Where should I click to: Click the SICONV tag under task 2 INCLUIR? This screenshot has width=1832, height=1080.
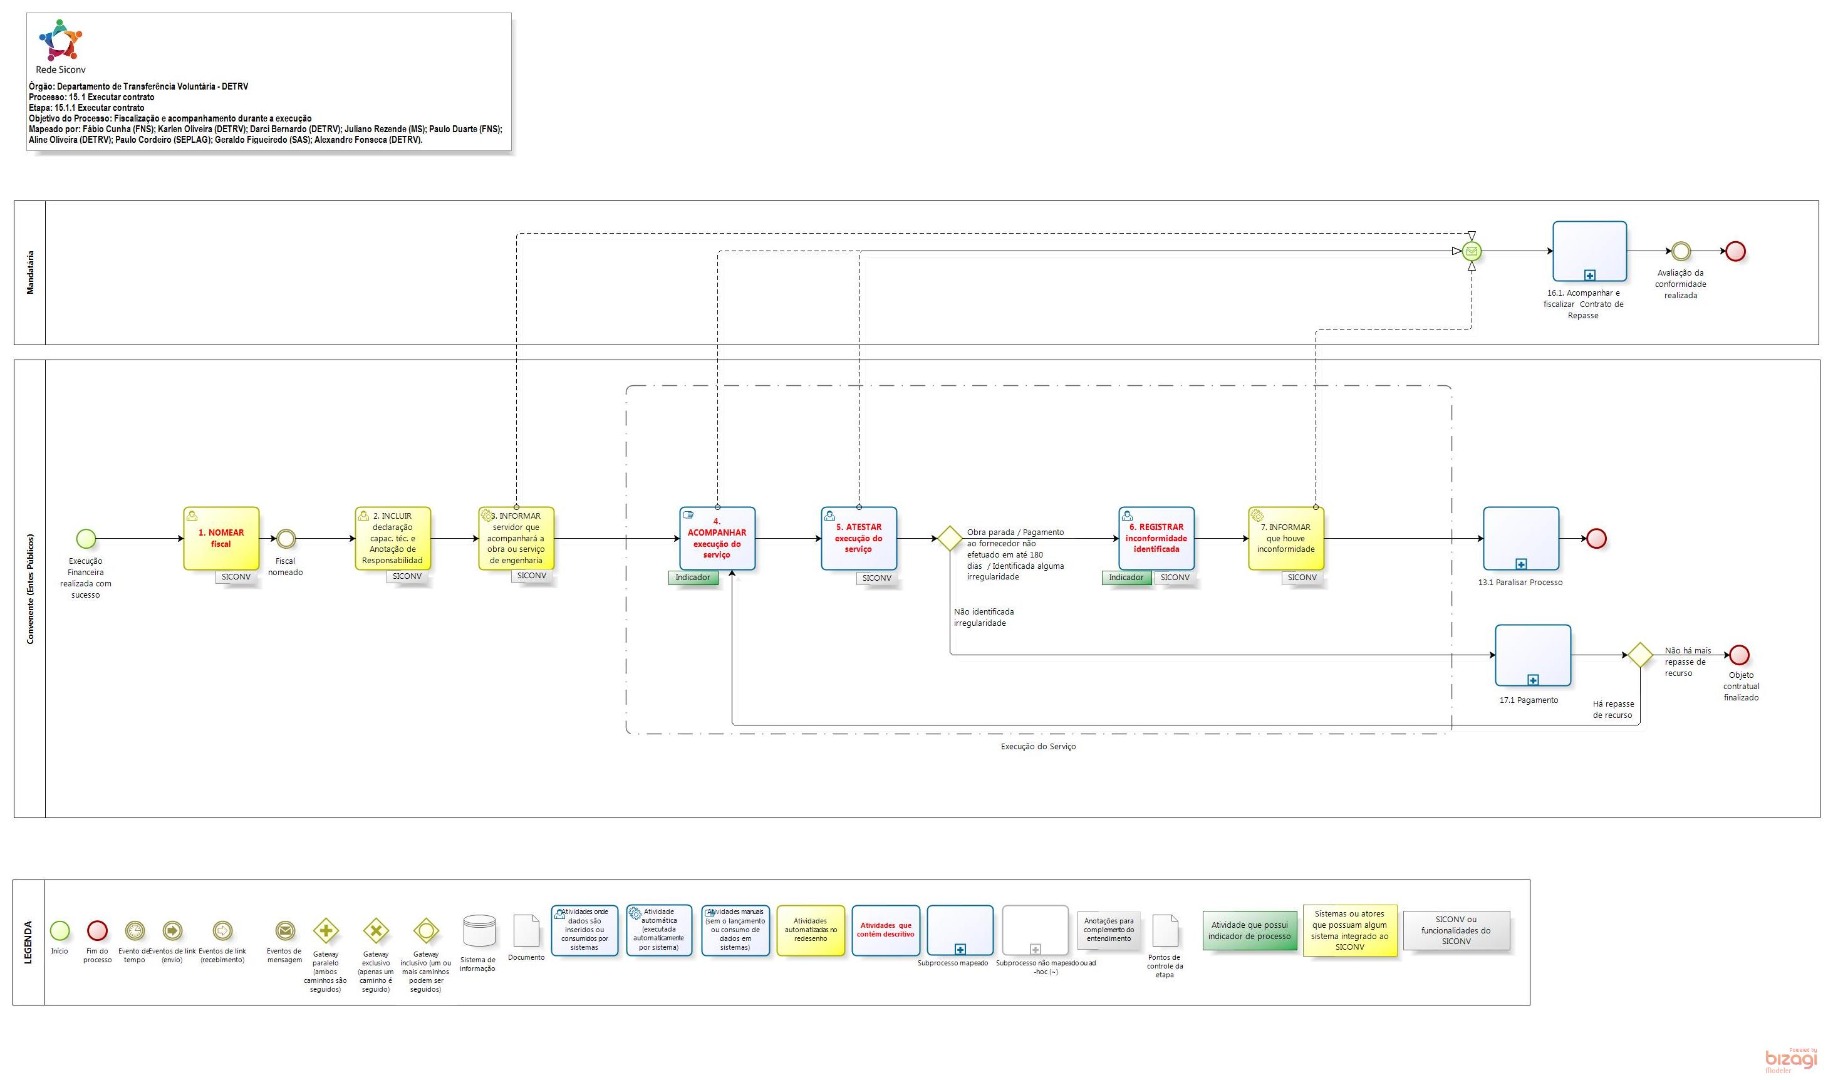408,577
